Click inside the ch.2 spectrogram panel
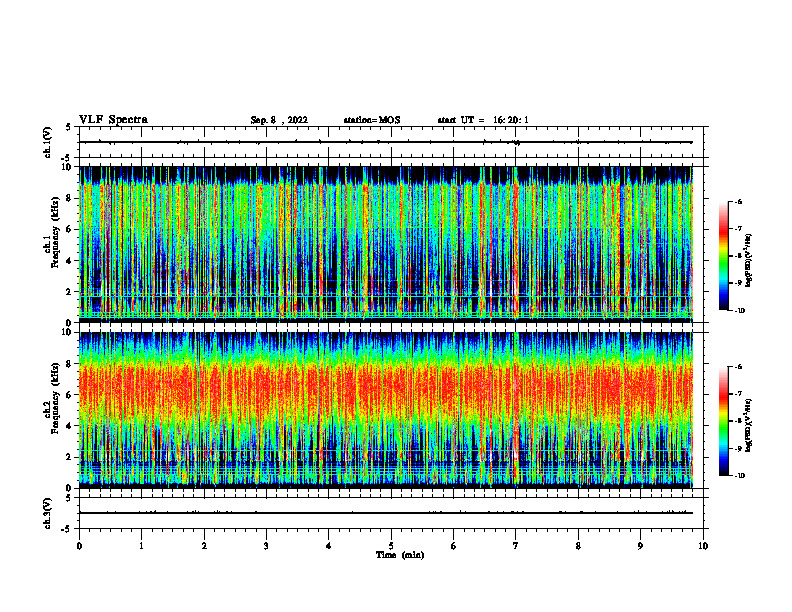Image resolution: width=792 pixels, height=612 pixels. point(386,410)
